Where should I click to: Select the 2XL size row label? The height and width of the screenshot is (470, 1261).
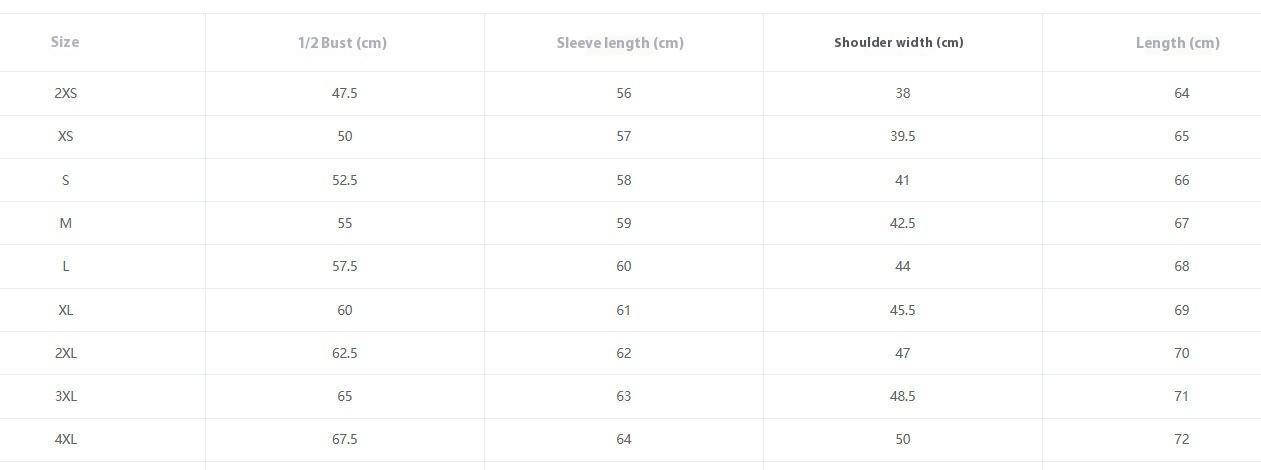click(66, 353)
